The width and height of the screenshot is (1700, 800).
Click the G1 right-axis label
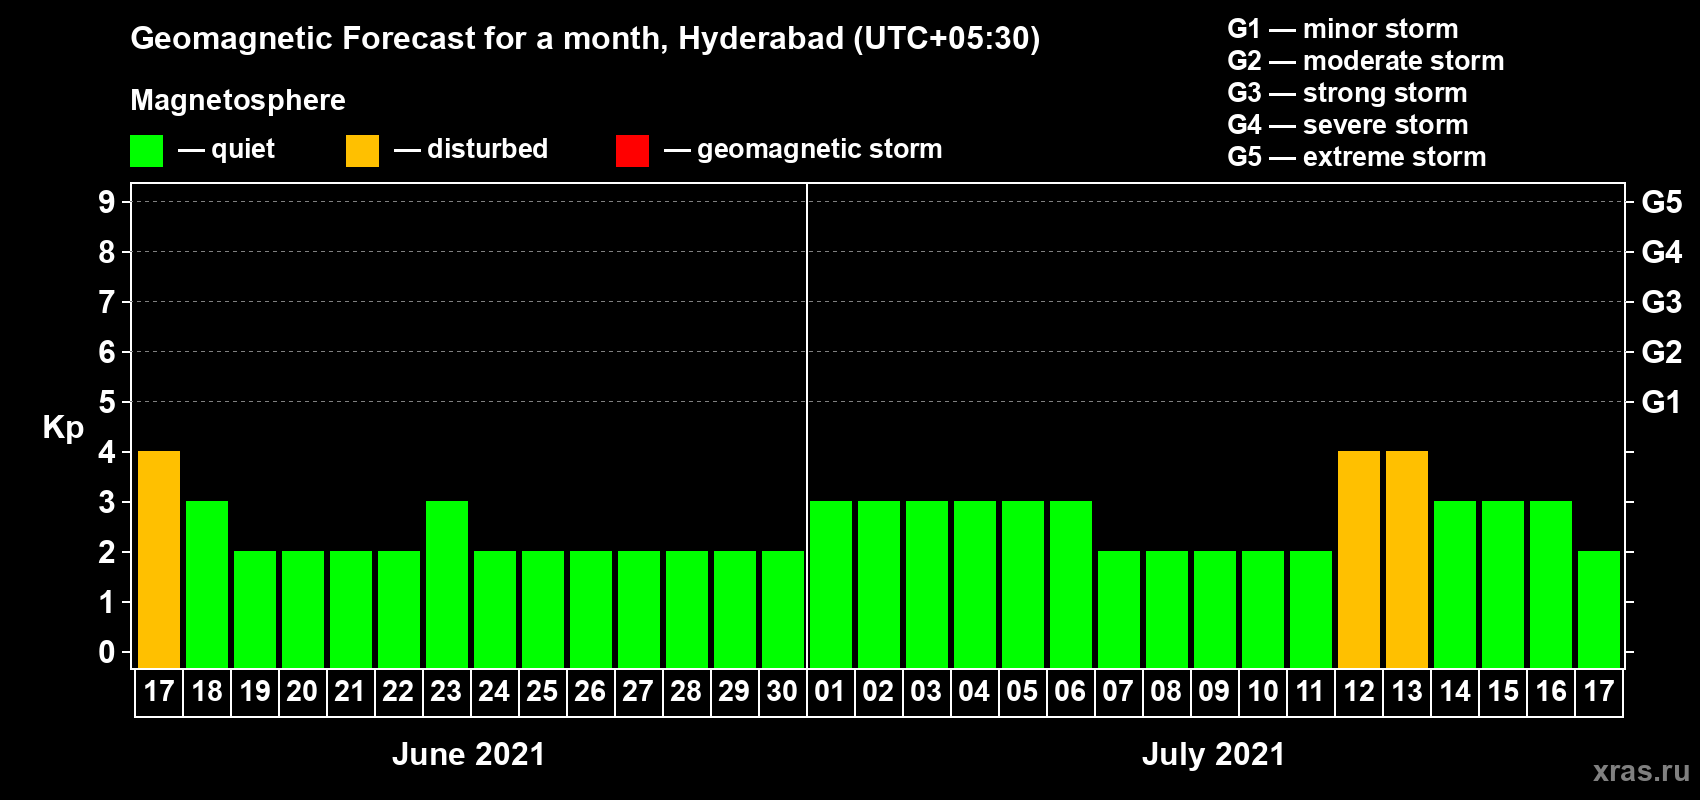coord(1661,402)
